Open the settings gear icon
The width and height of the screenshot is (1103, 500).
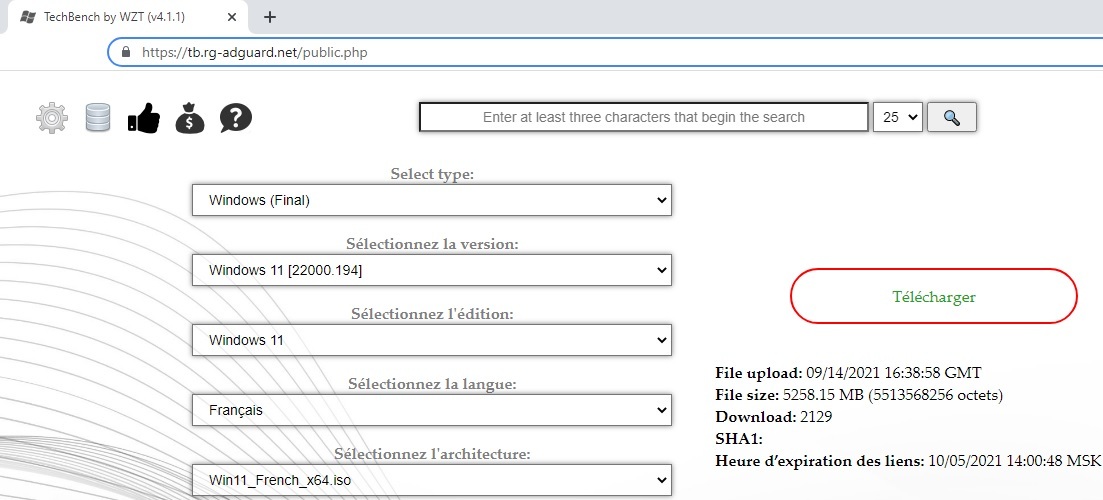[52, 118]
